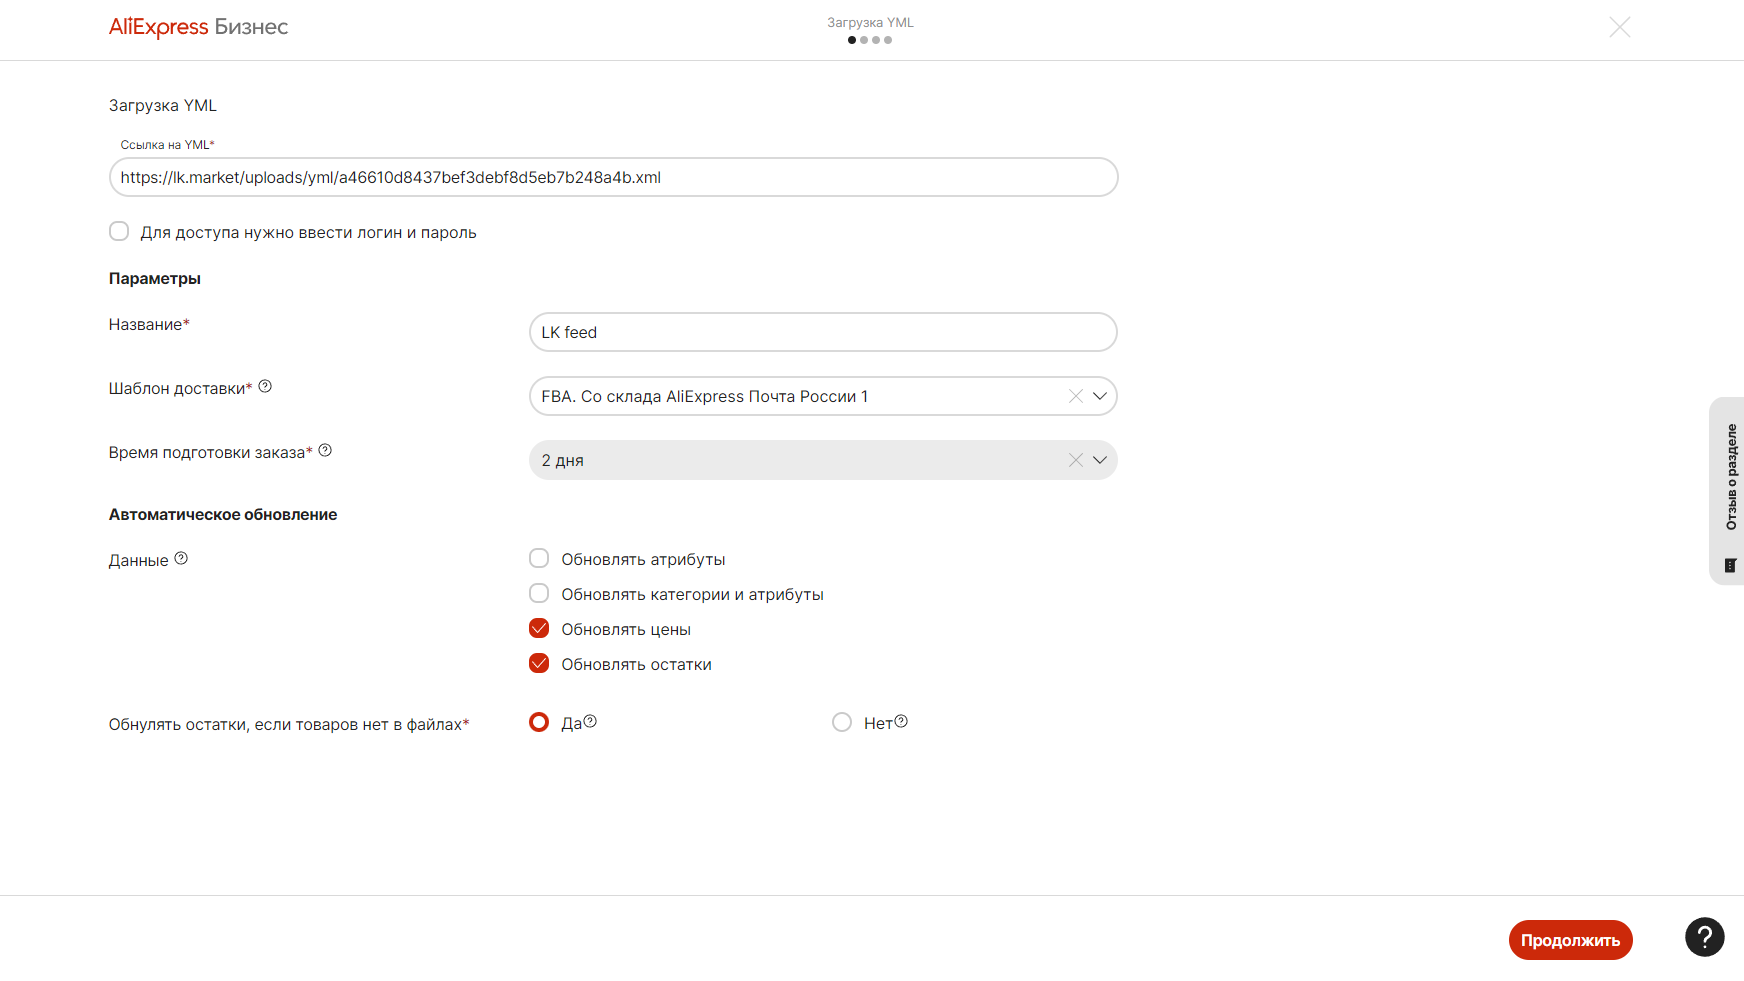1744x981 pixels.
Task: Show hint icon next to Шаблон доставки
Action: (x=265, y=386)
